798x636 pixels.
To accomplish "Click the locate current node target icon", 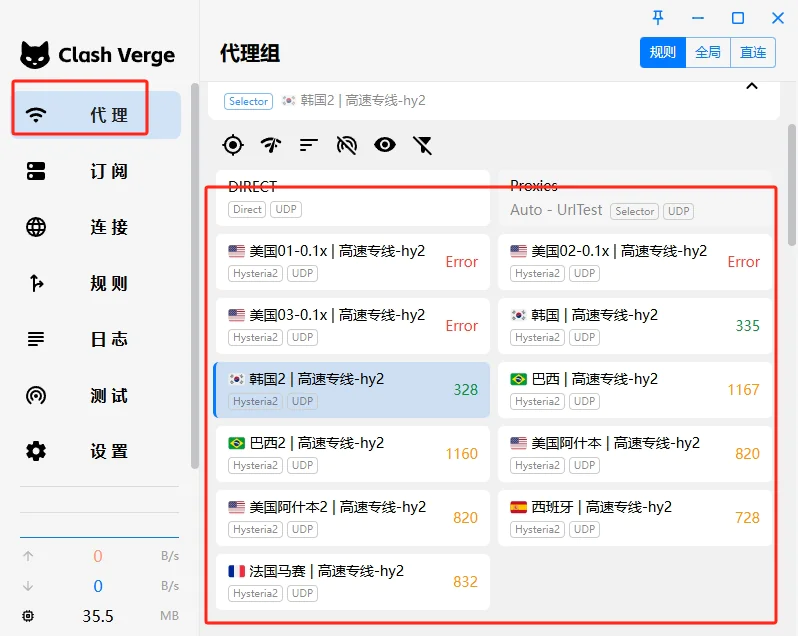I will coord(233,145).
